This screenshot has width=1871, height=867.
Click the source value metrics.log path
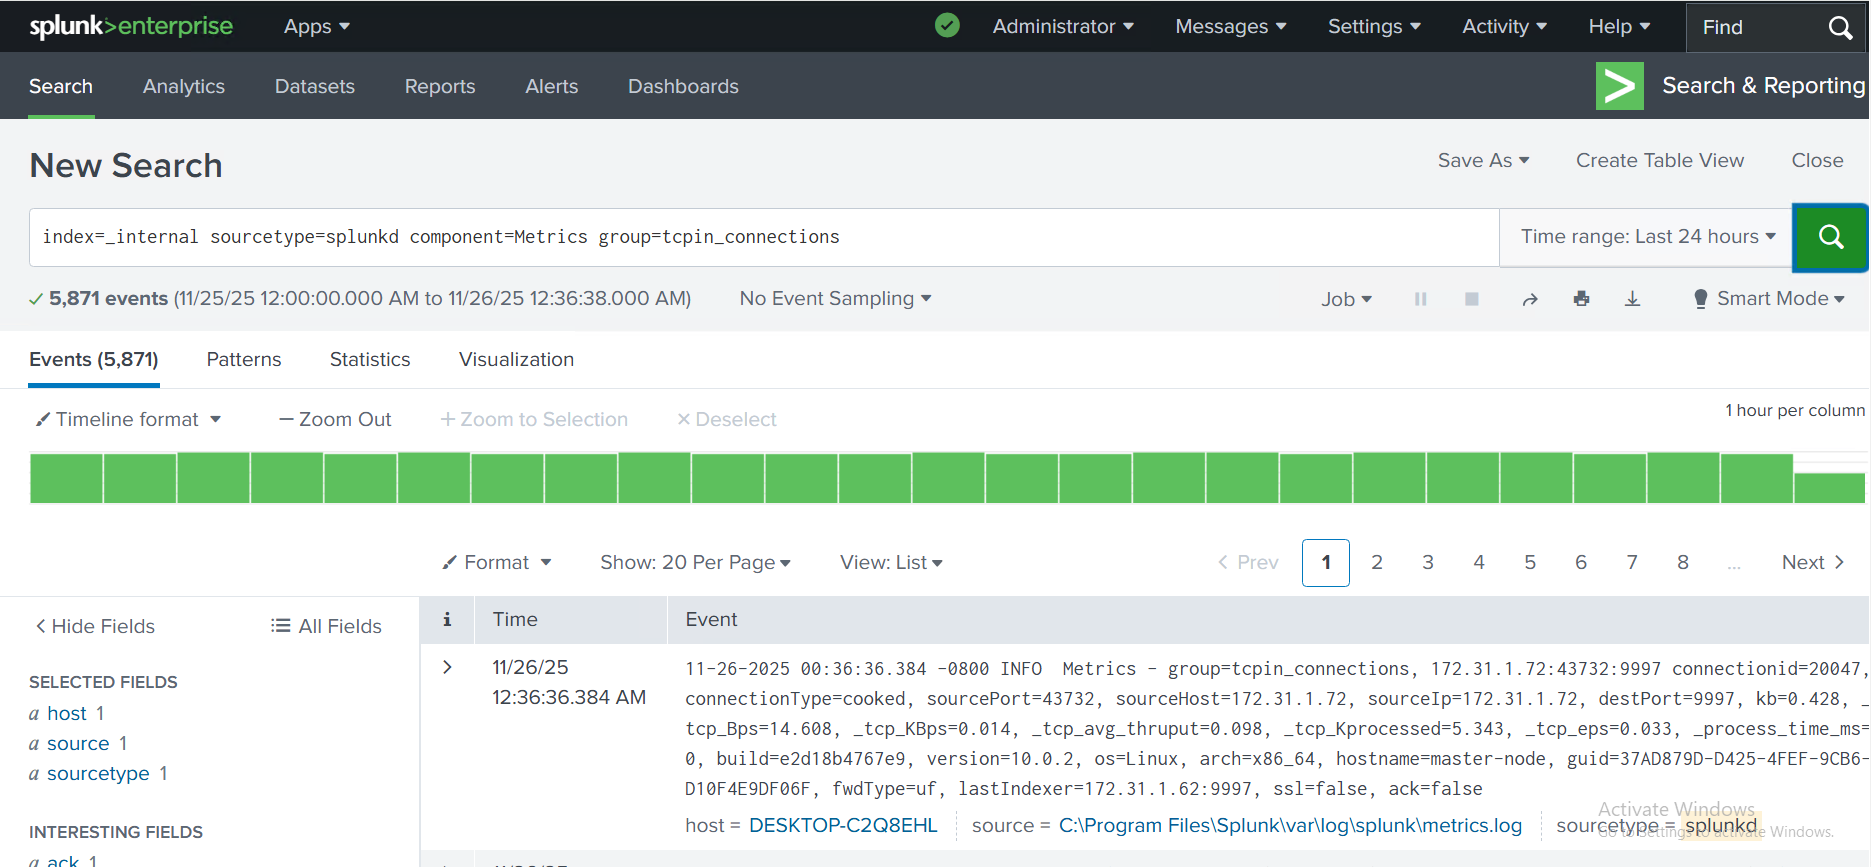tap(1290, 826)
